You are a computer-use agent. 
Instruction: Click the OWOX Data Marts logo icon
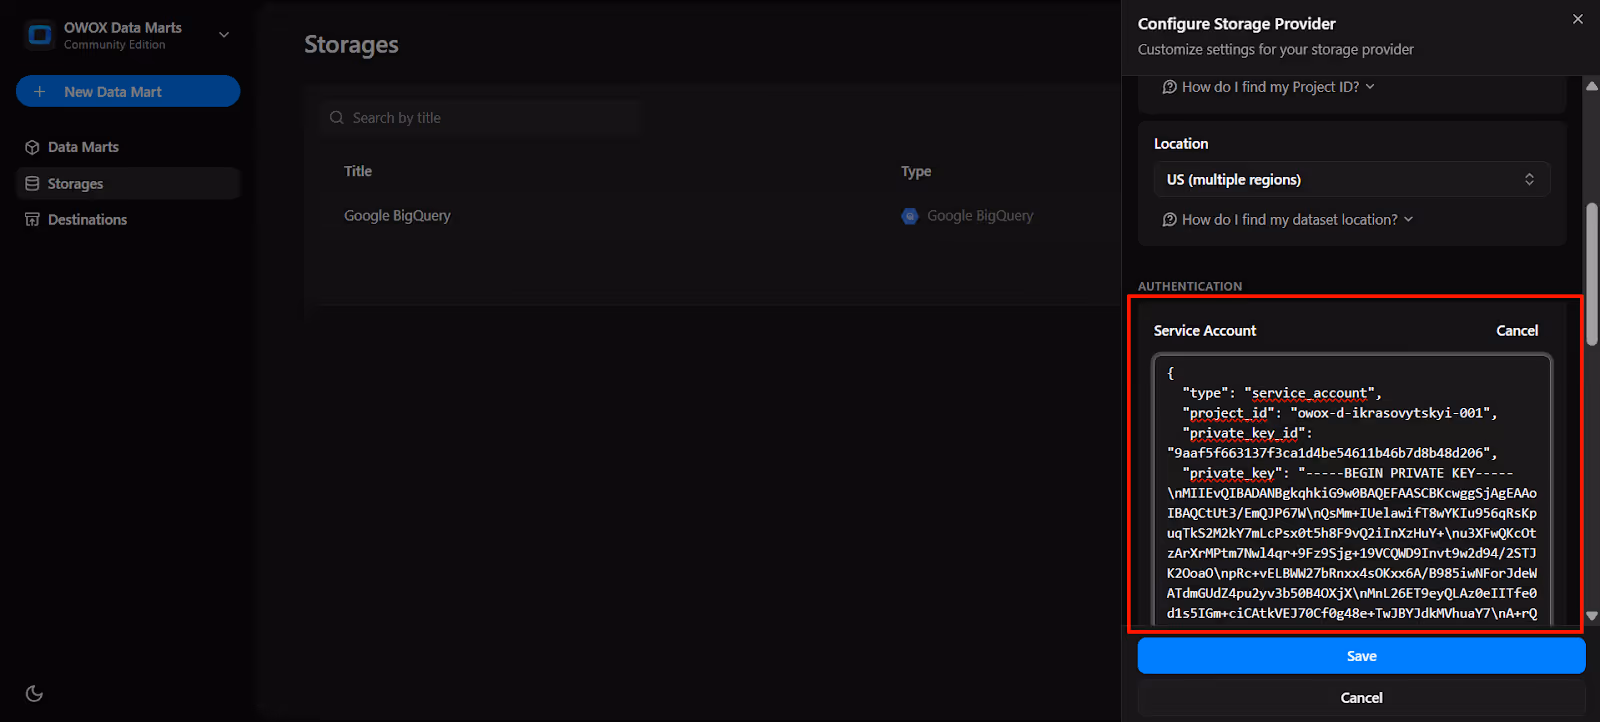(40, 35)
